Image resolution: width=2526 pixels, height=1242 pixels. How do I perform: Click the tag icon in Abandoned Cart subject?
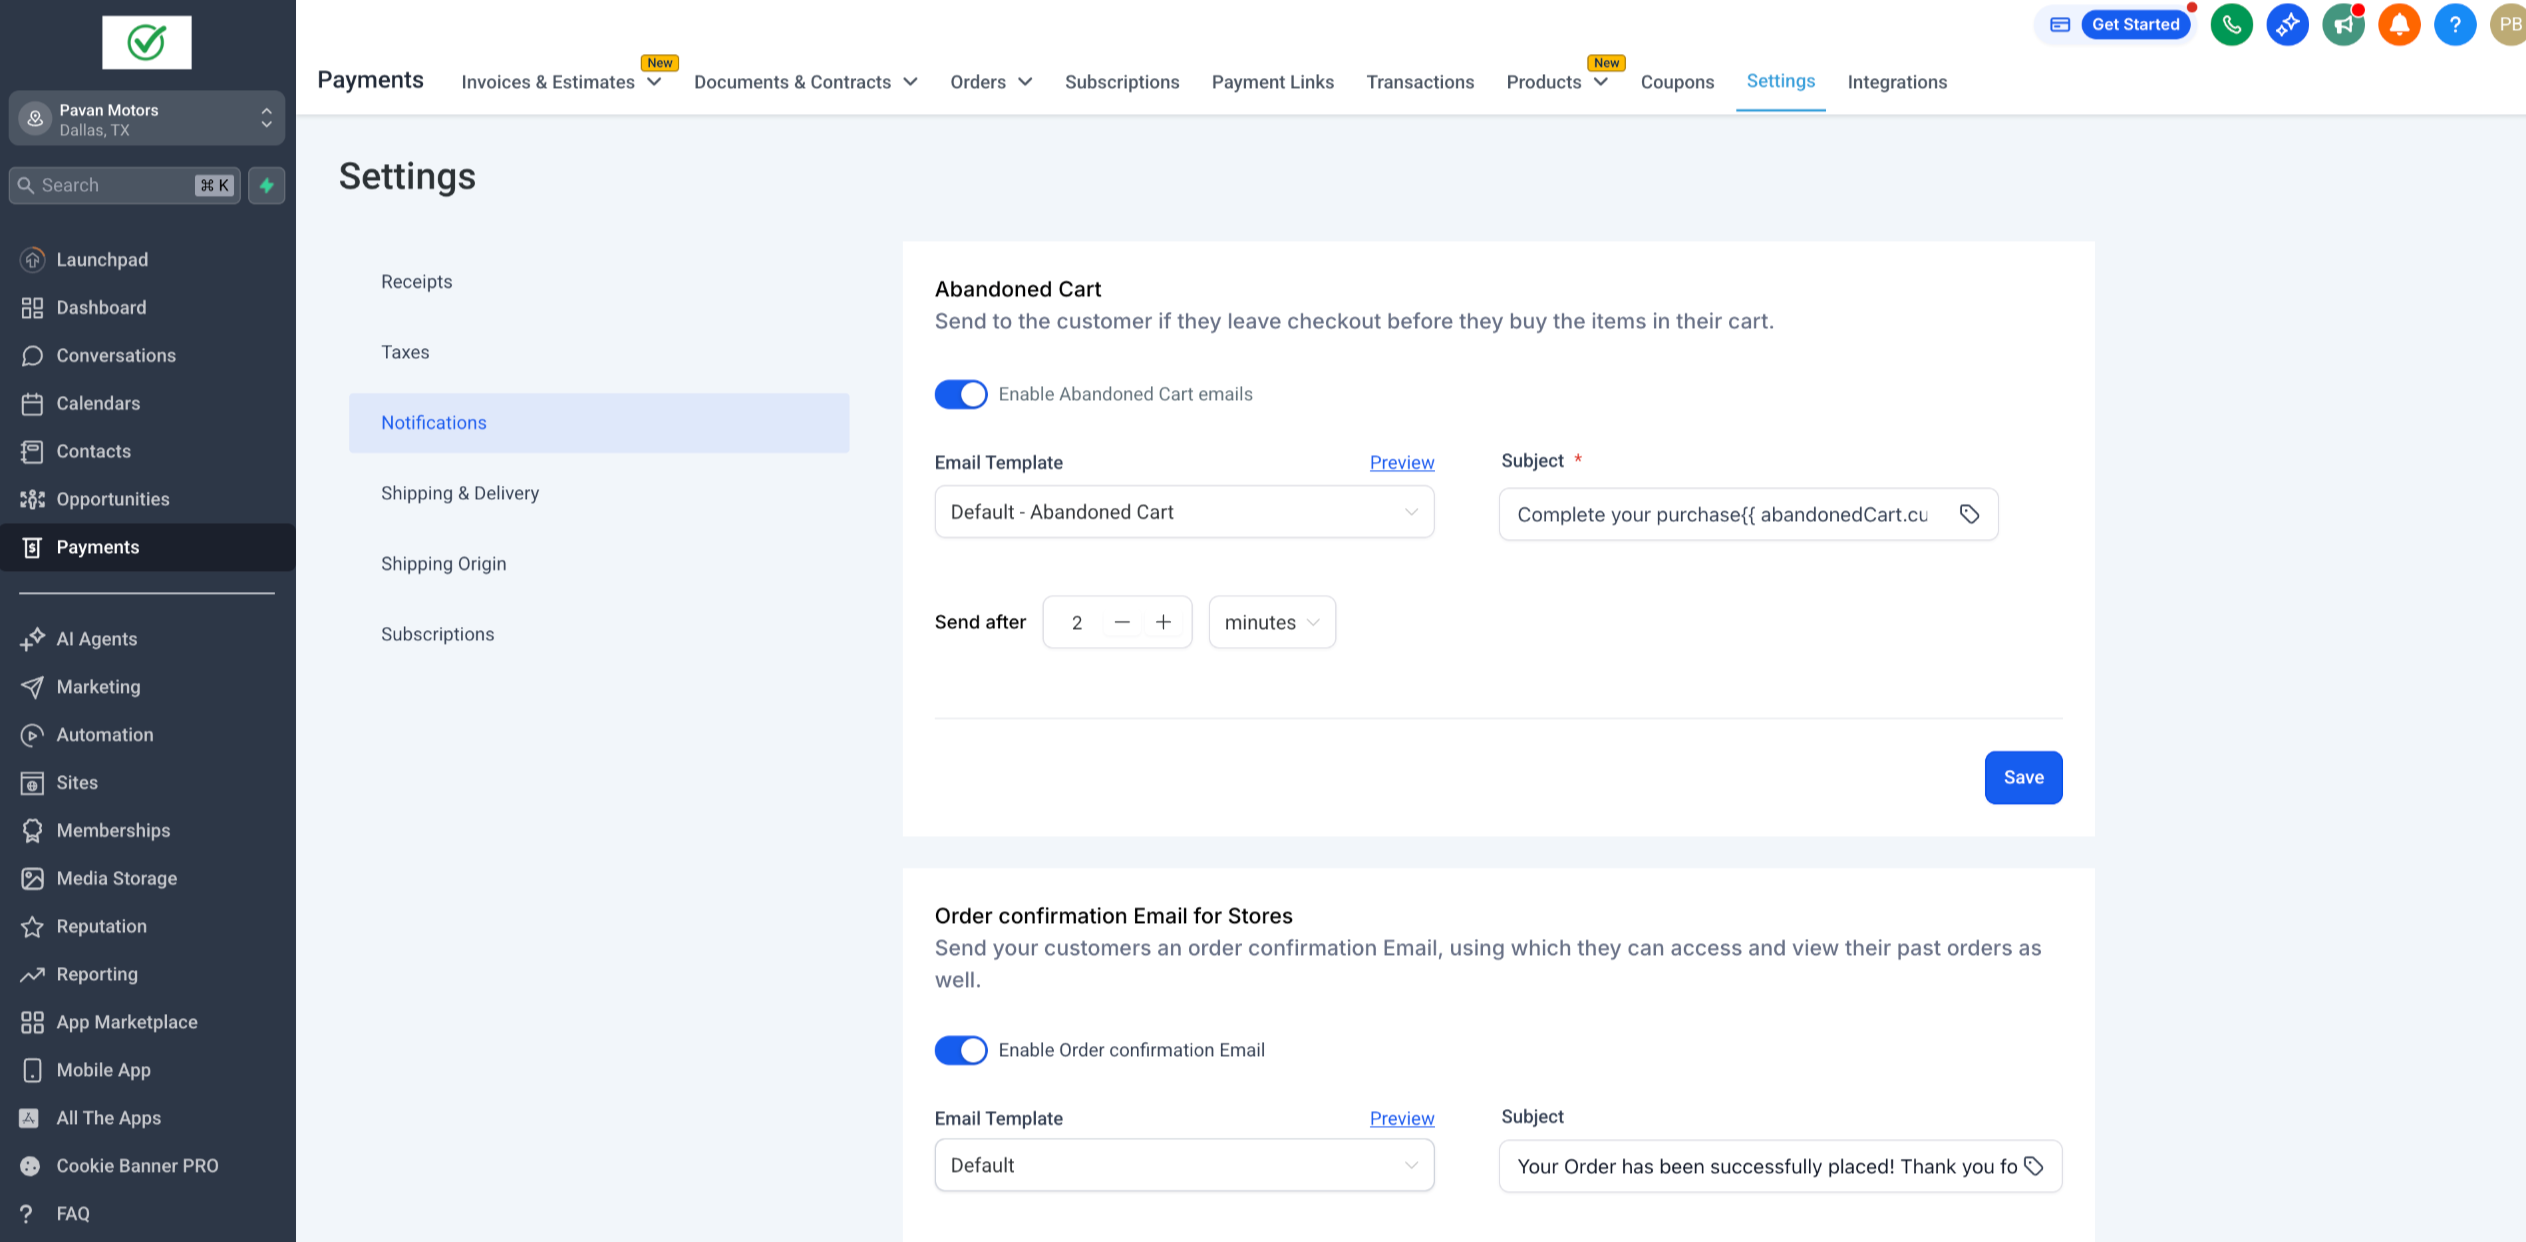coord(1969,514)
